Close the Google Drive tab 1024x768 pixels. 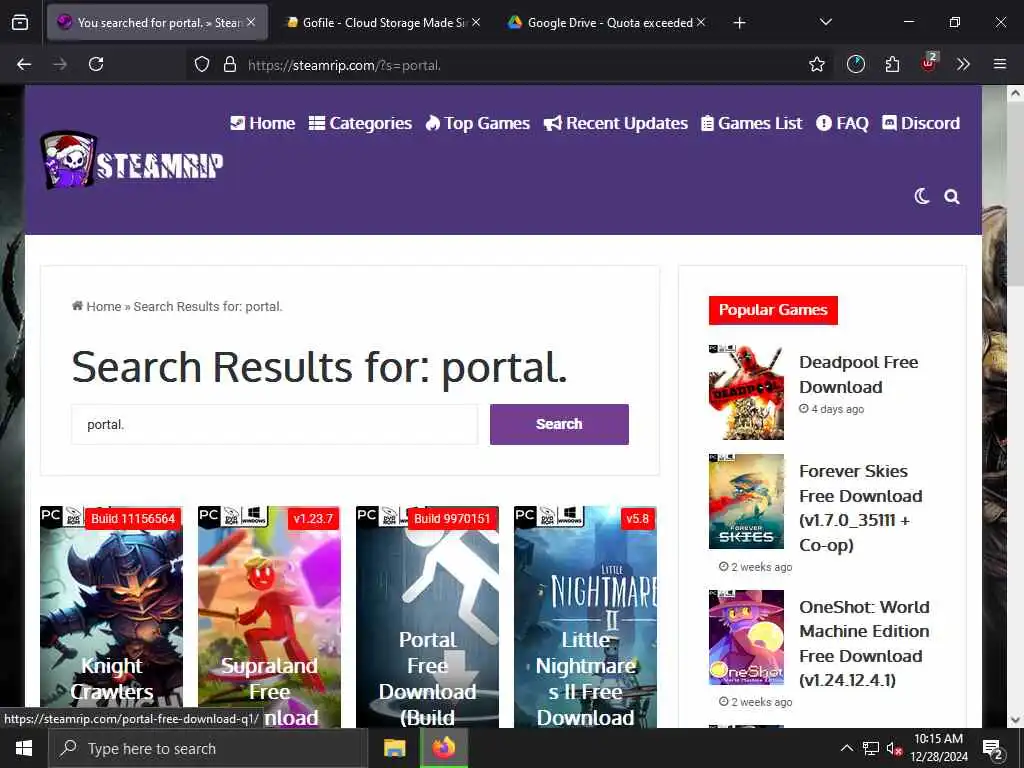coord(701,23)
